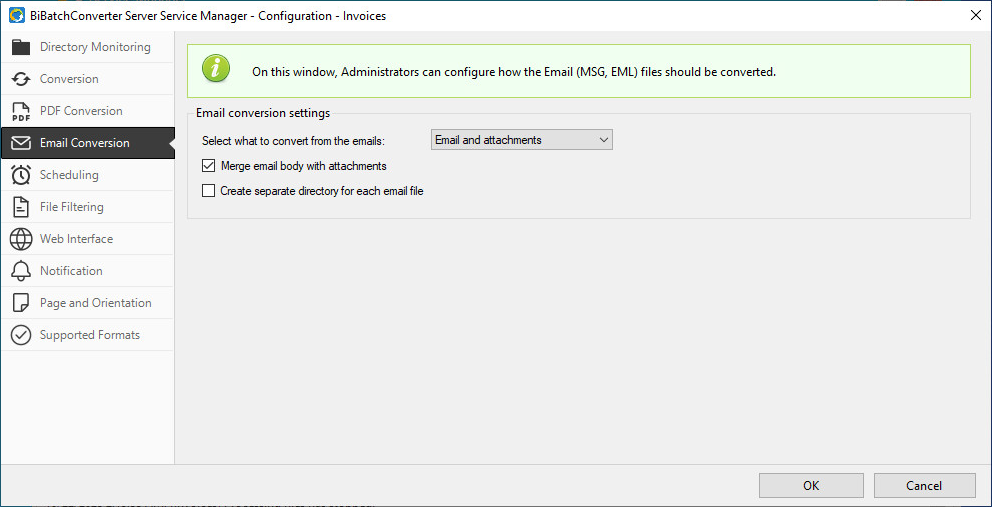
Task: Click the File Filtering document icon
Action: pos(21,207)
